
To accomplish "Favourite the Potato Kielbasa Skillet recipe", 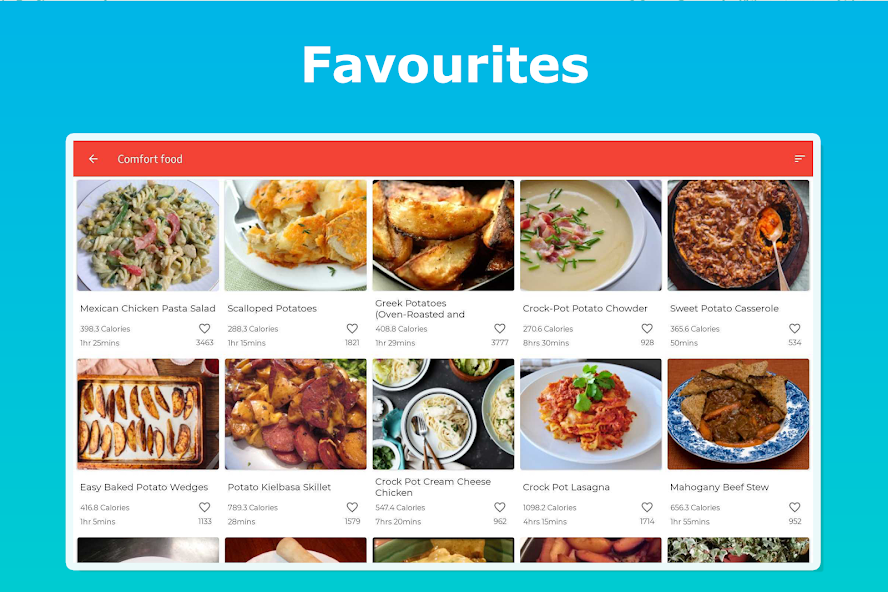I will (x=352, y=507).
